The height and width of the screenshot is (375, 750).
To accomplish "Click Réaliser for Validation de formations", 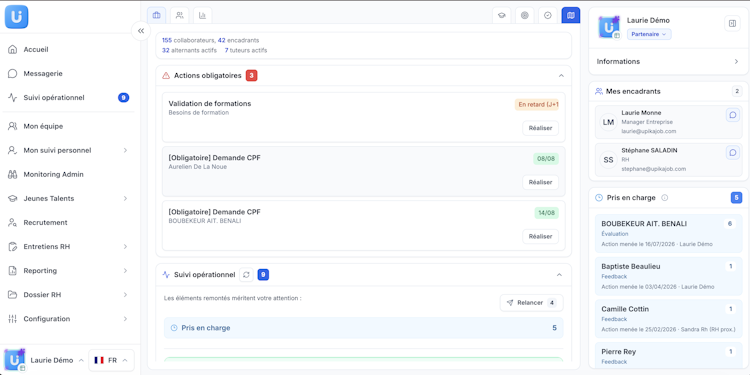I will coord(540,128).
